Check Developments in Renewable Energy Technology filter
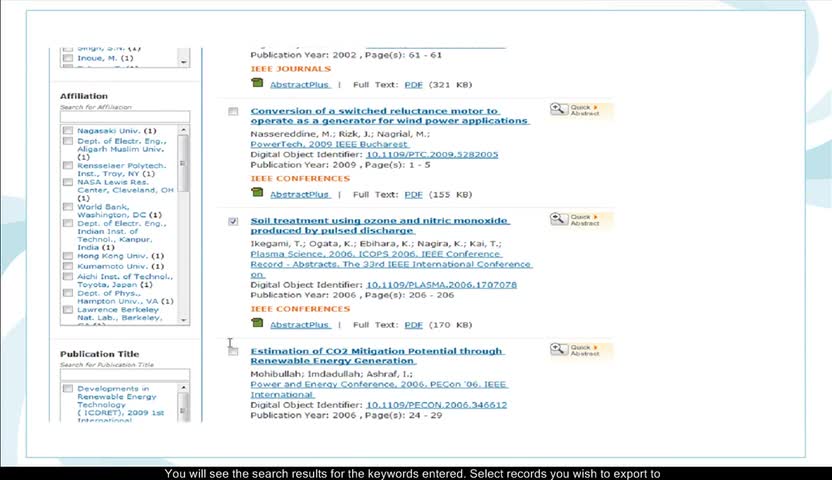This screenshot has height=480, width=832. coord(68,388)
